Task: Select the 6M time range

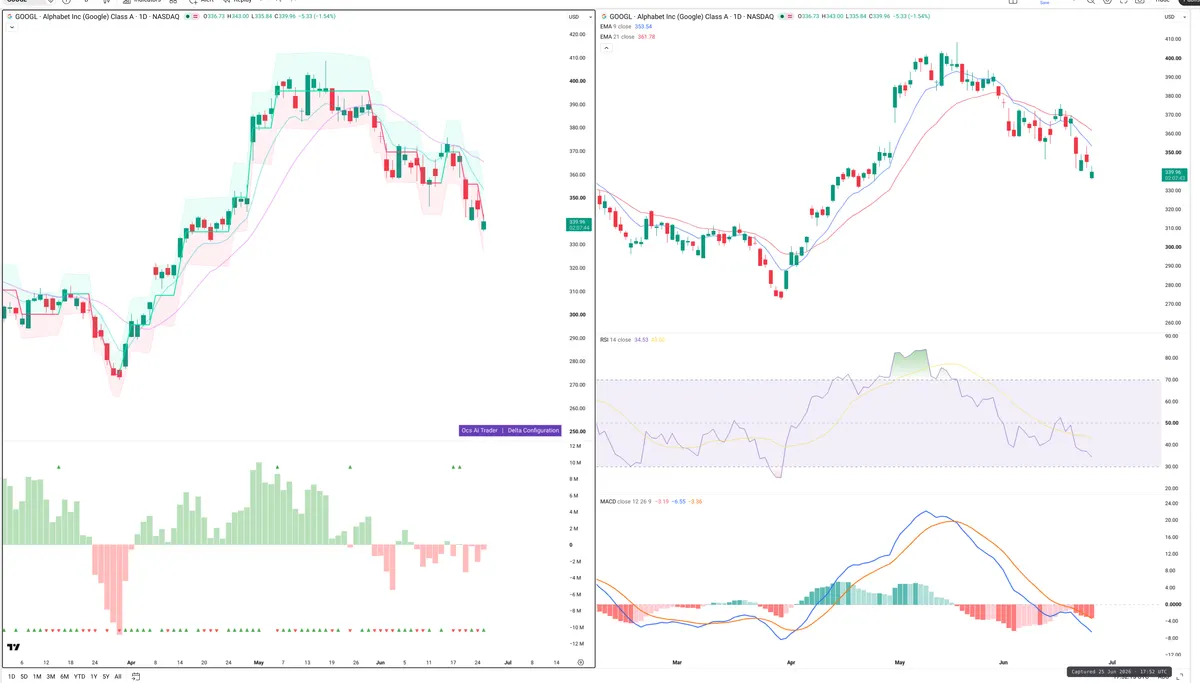Action: tap(65, 676)
